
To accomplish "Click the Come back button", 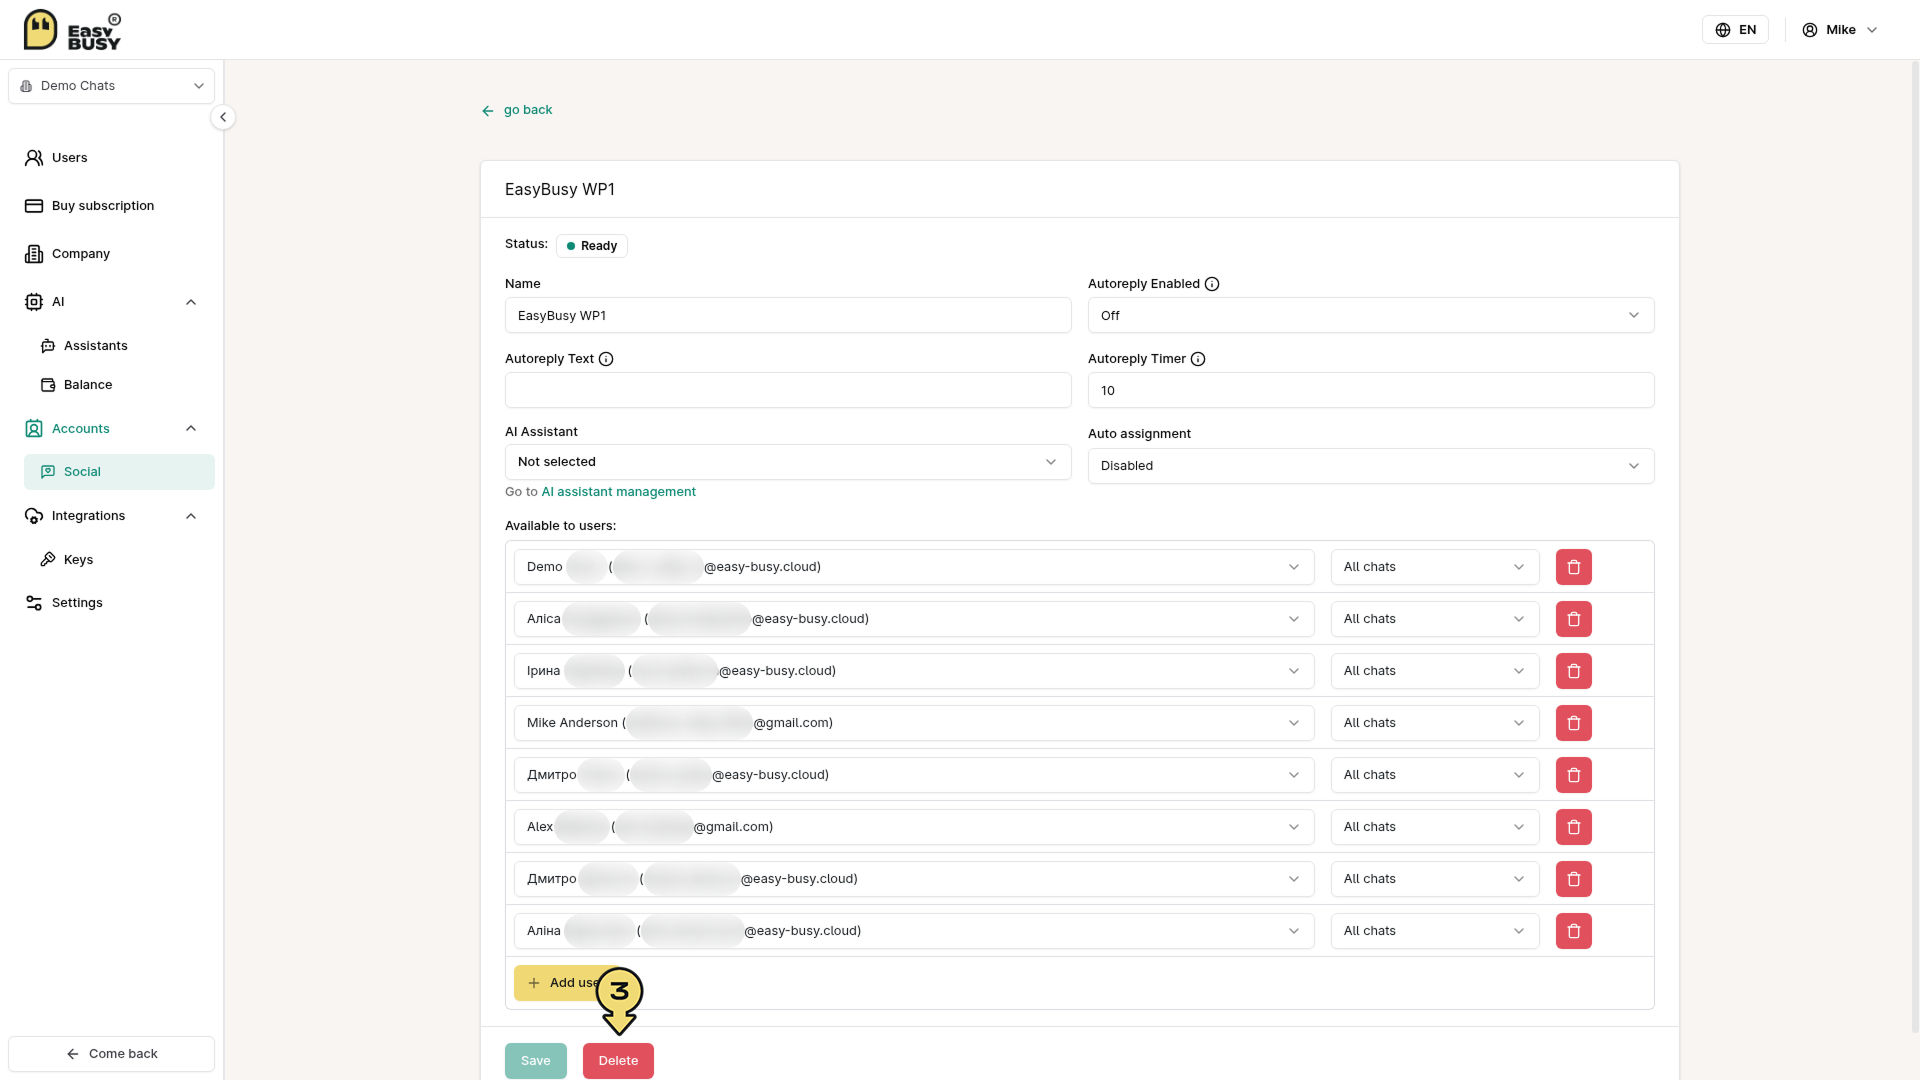I will pos(111,1054).
